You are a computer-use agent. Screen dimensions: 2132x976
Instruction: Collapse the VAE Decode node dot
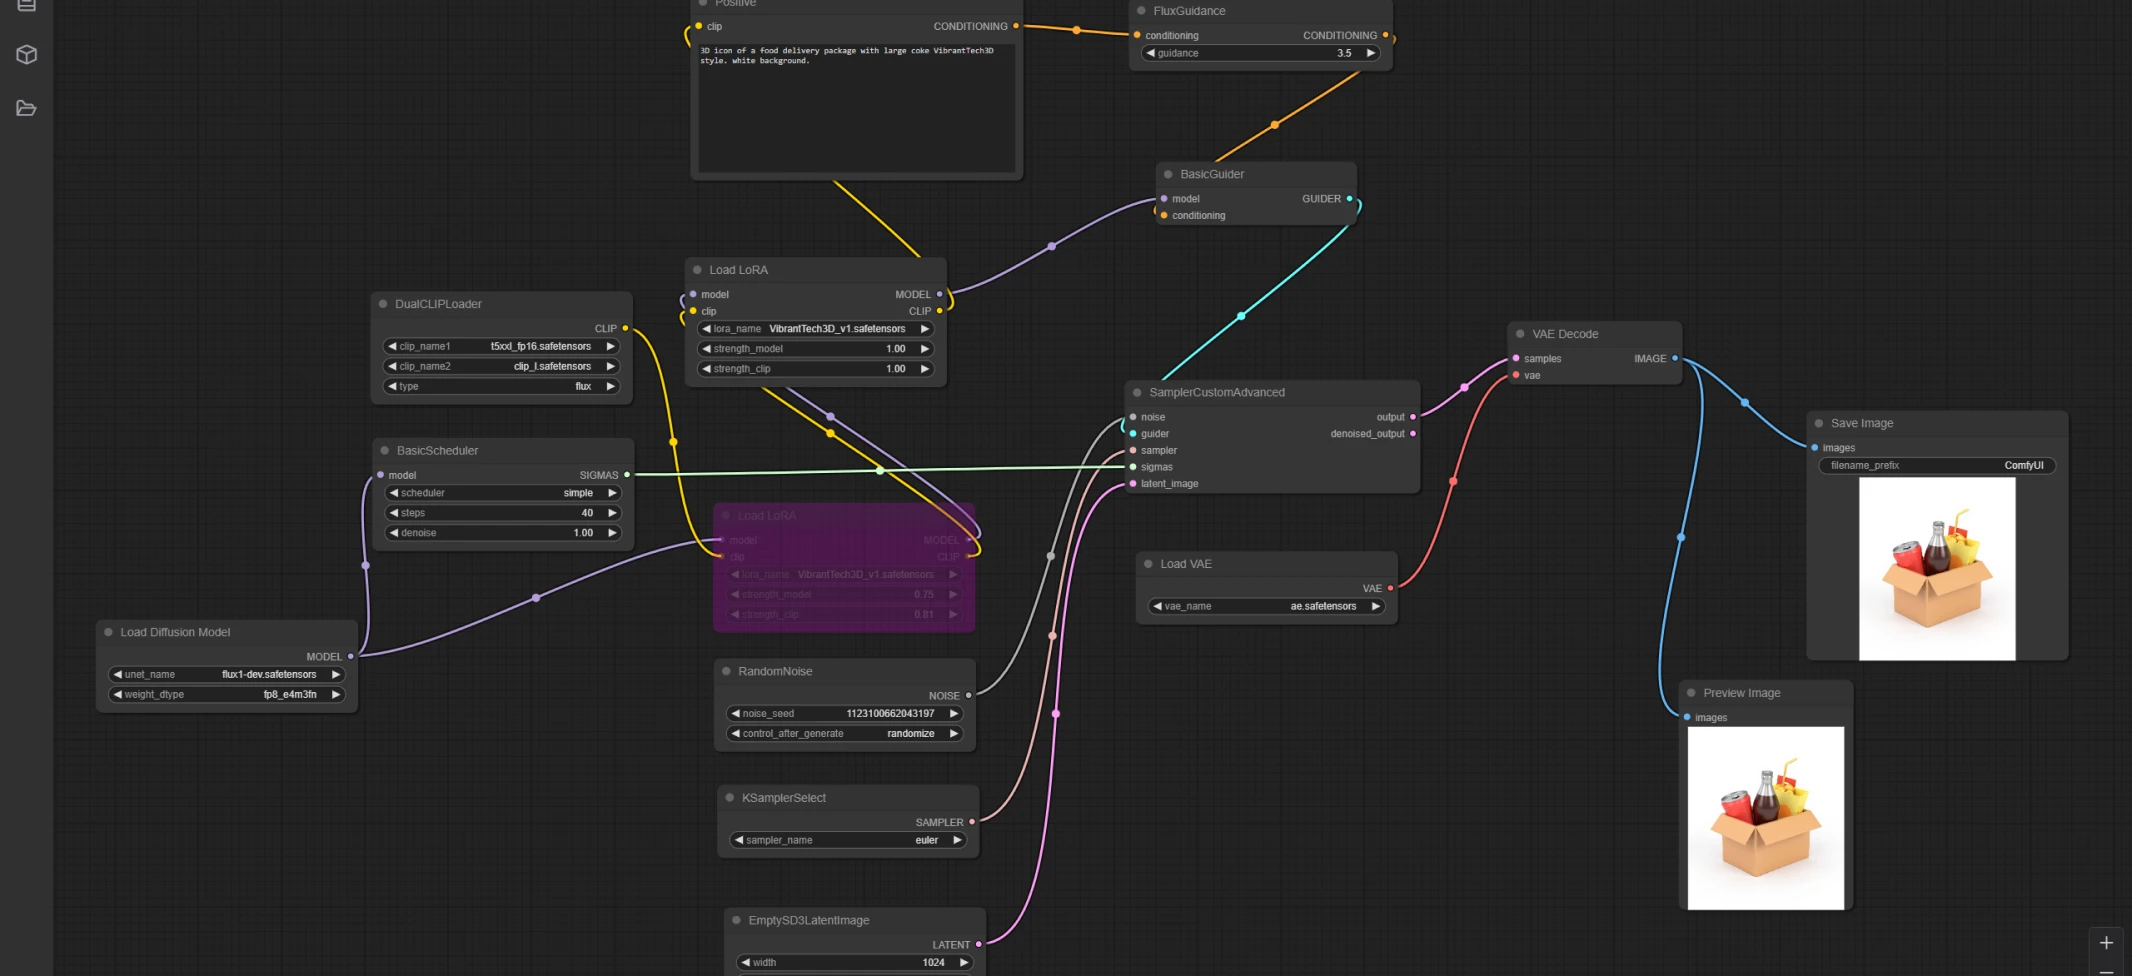[x=1520, y=334]
